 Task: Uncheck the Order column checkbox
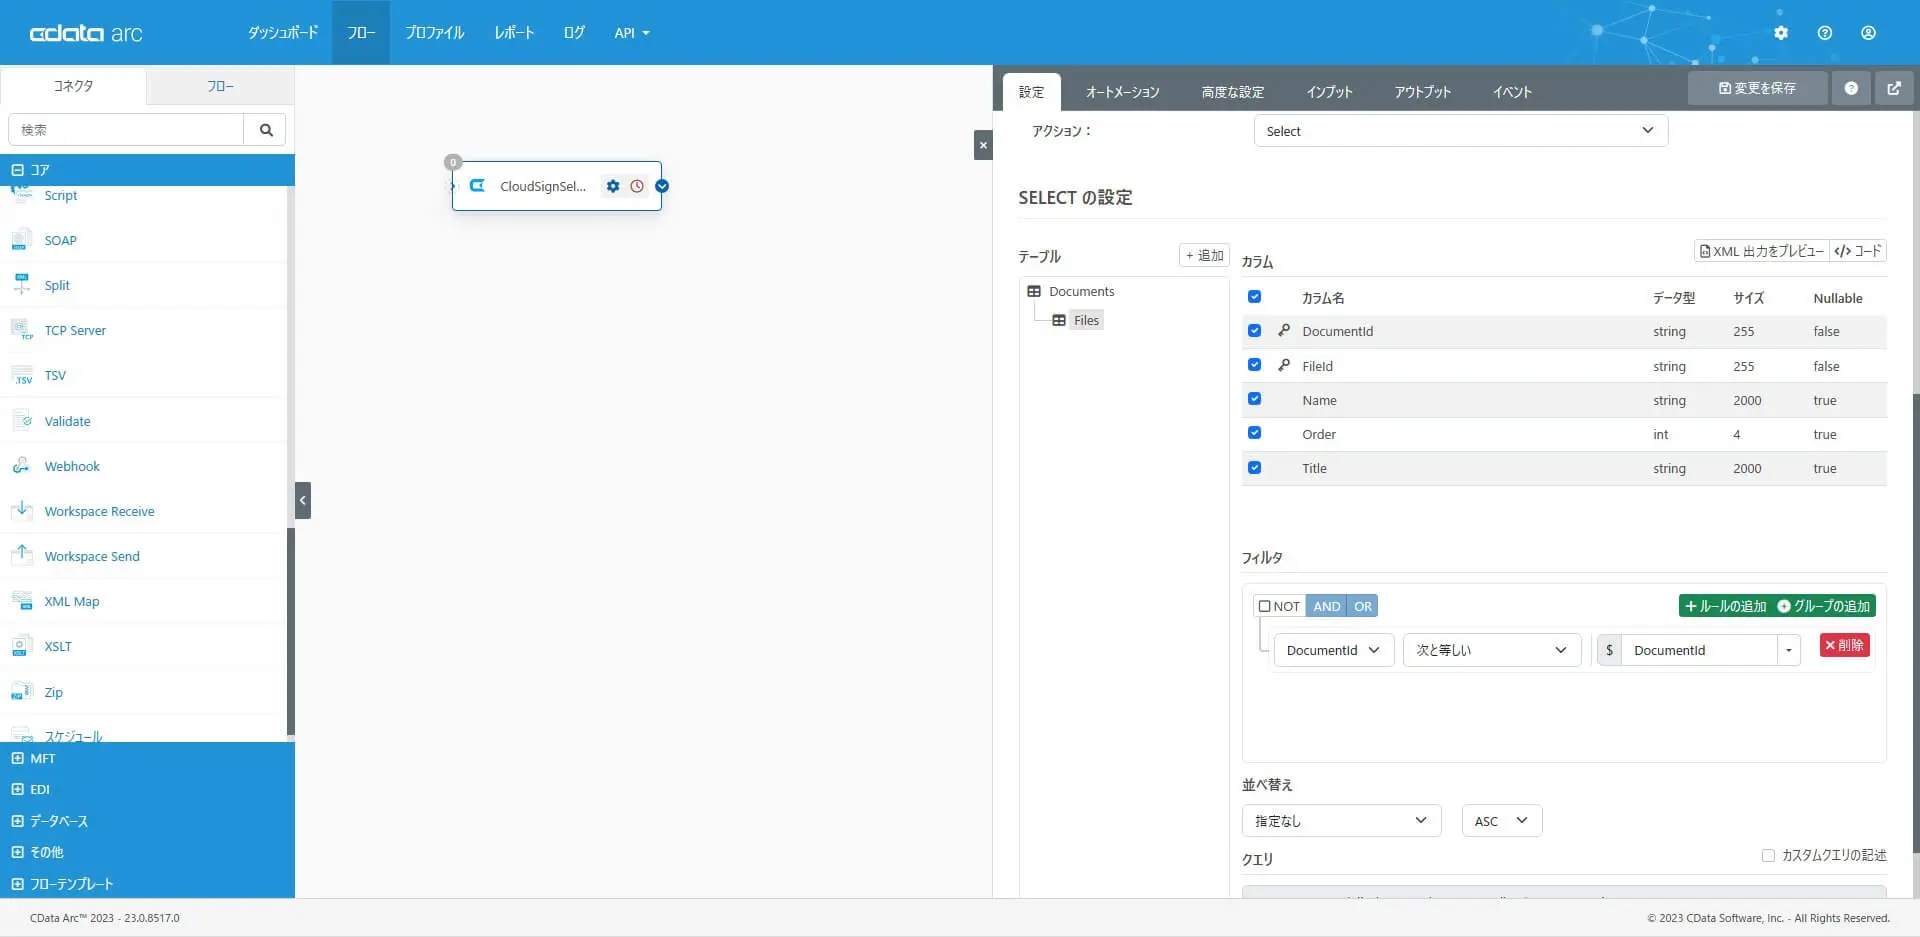[1255, 433]
